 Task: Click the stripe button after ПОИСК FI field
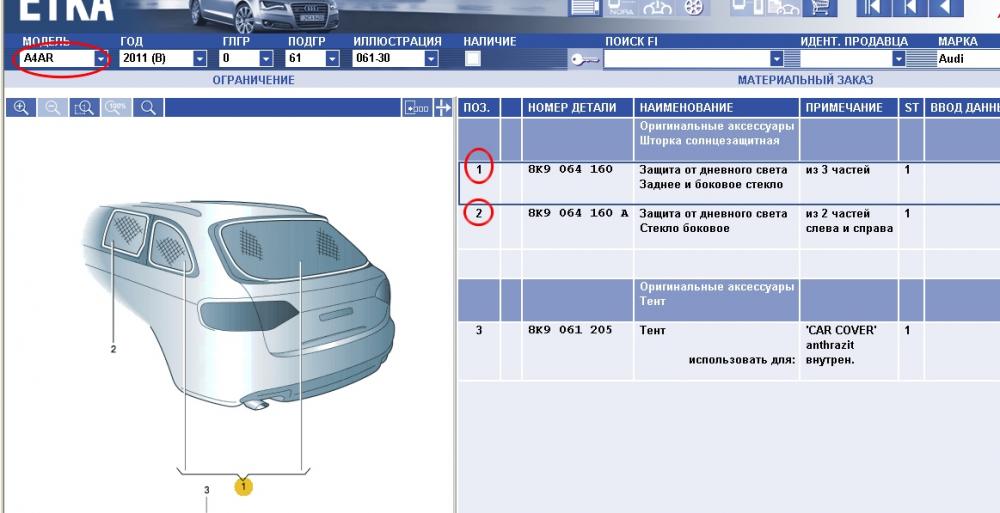coord(792,59)
